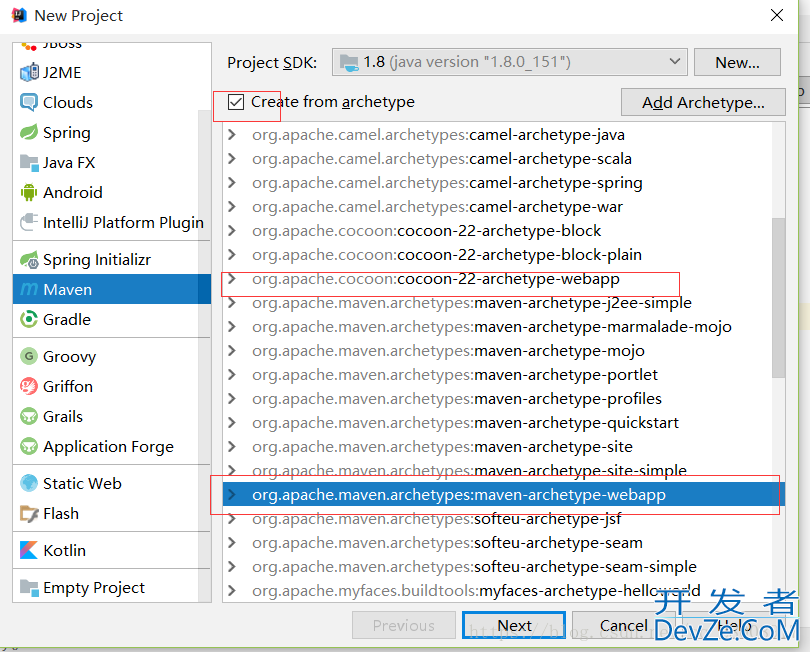The image size is (810, 652).
Task: Open the Project SDK dropdown
Action: (x=509, y=62)
